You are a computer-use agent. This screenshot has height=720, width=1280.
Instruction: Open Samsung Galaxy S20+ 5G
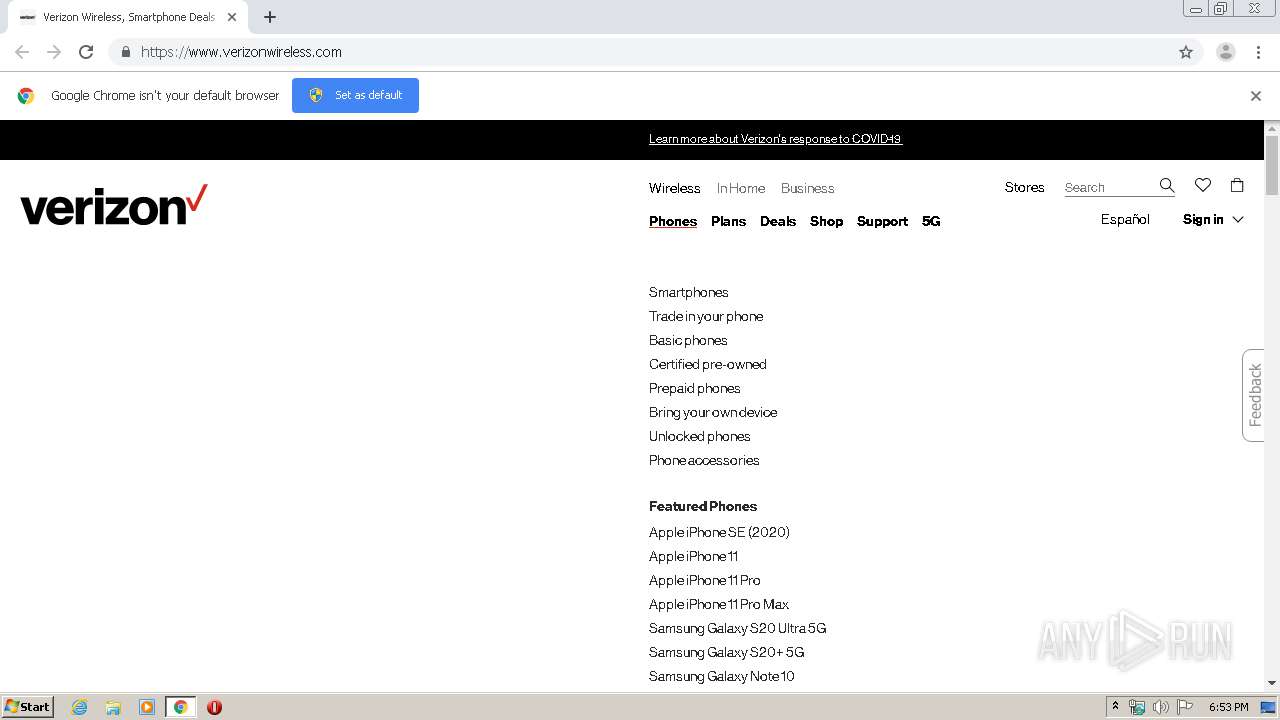[727, 652]
